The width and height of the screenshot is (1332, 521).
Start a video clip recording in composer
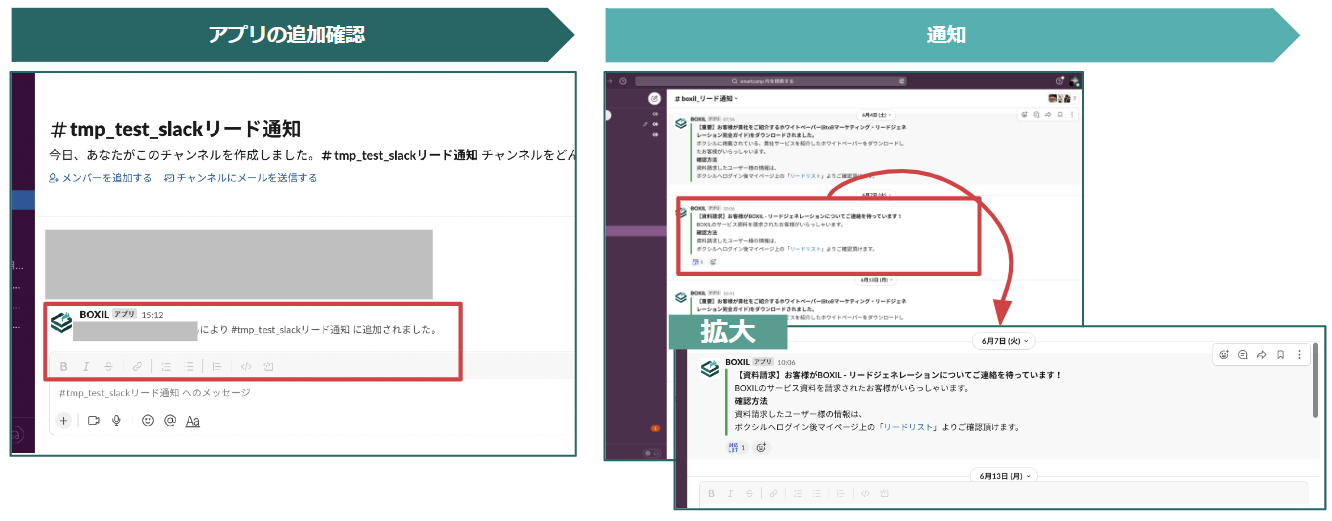pyautogui.click(x=93, y=421)
